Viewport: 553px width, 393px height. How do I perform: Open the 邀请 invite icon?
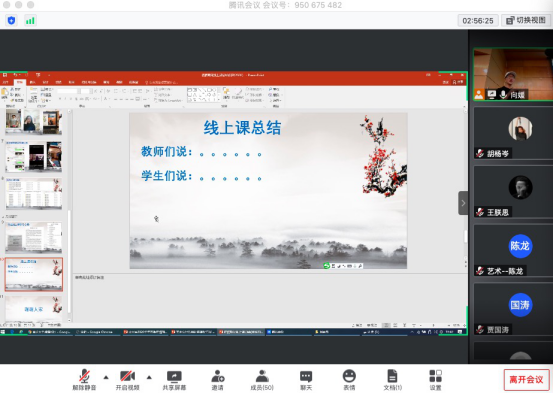pos(218,380)
